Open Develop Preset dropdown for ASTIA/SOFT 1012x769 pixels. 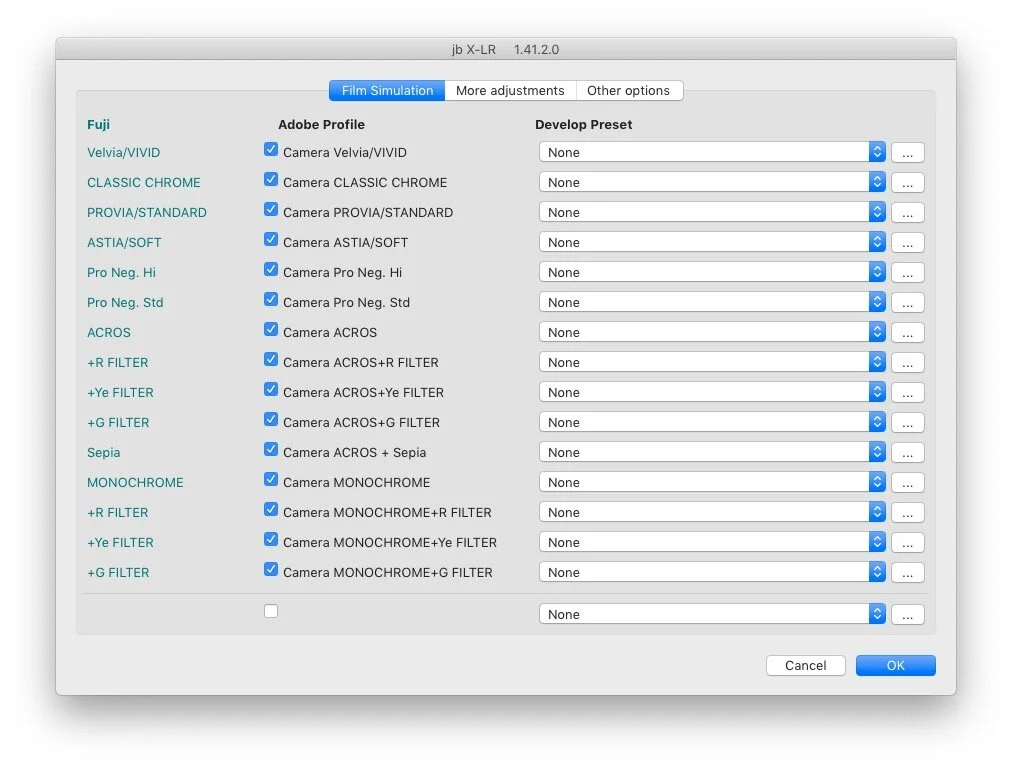[x=712, y=242]
